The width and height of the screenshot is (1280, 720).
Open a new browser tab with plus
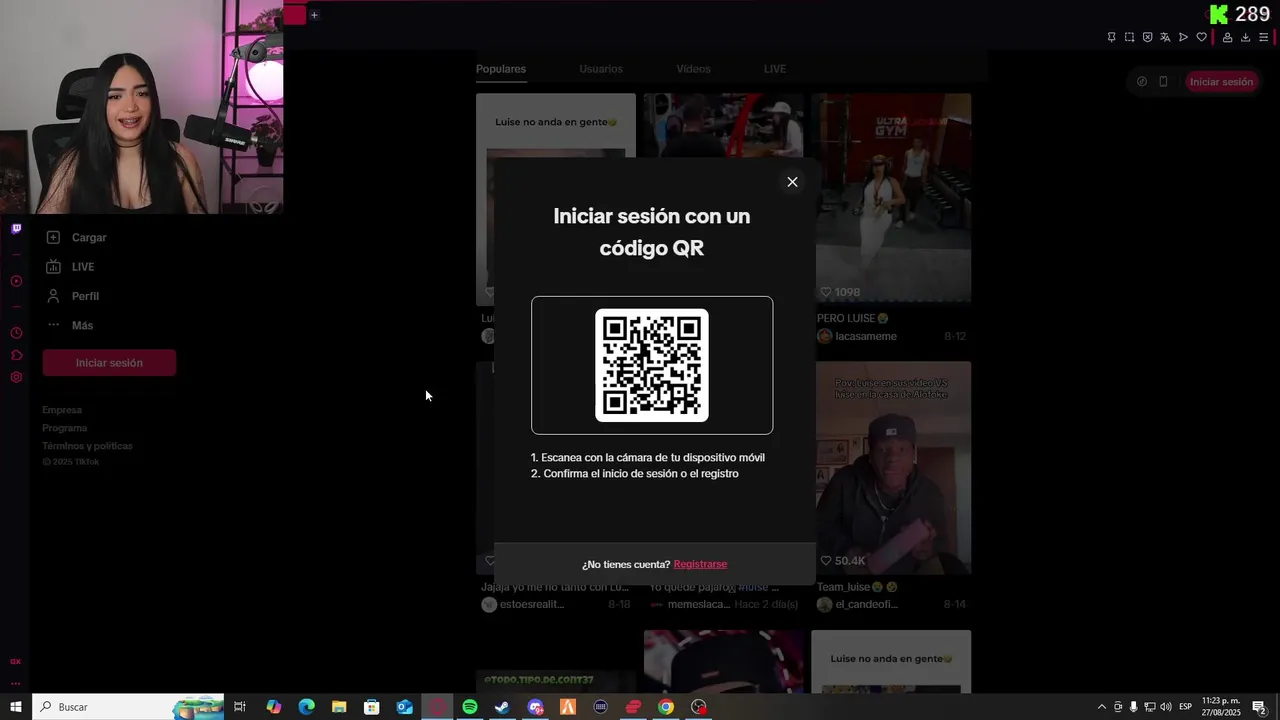point(314,15)
